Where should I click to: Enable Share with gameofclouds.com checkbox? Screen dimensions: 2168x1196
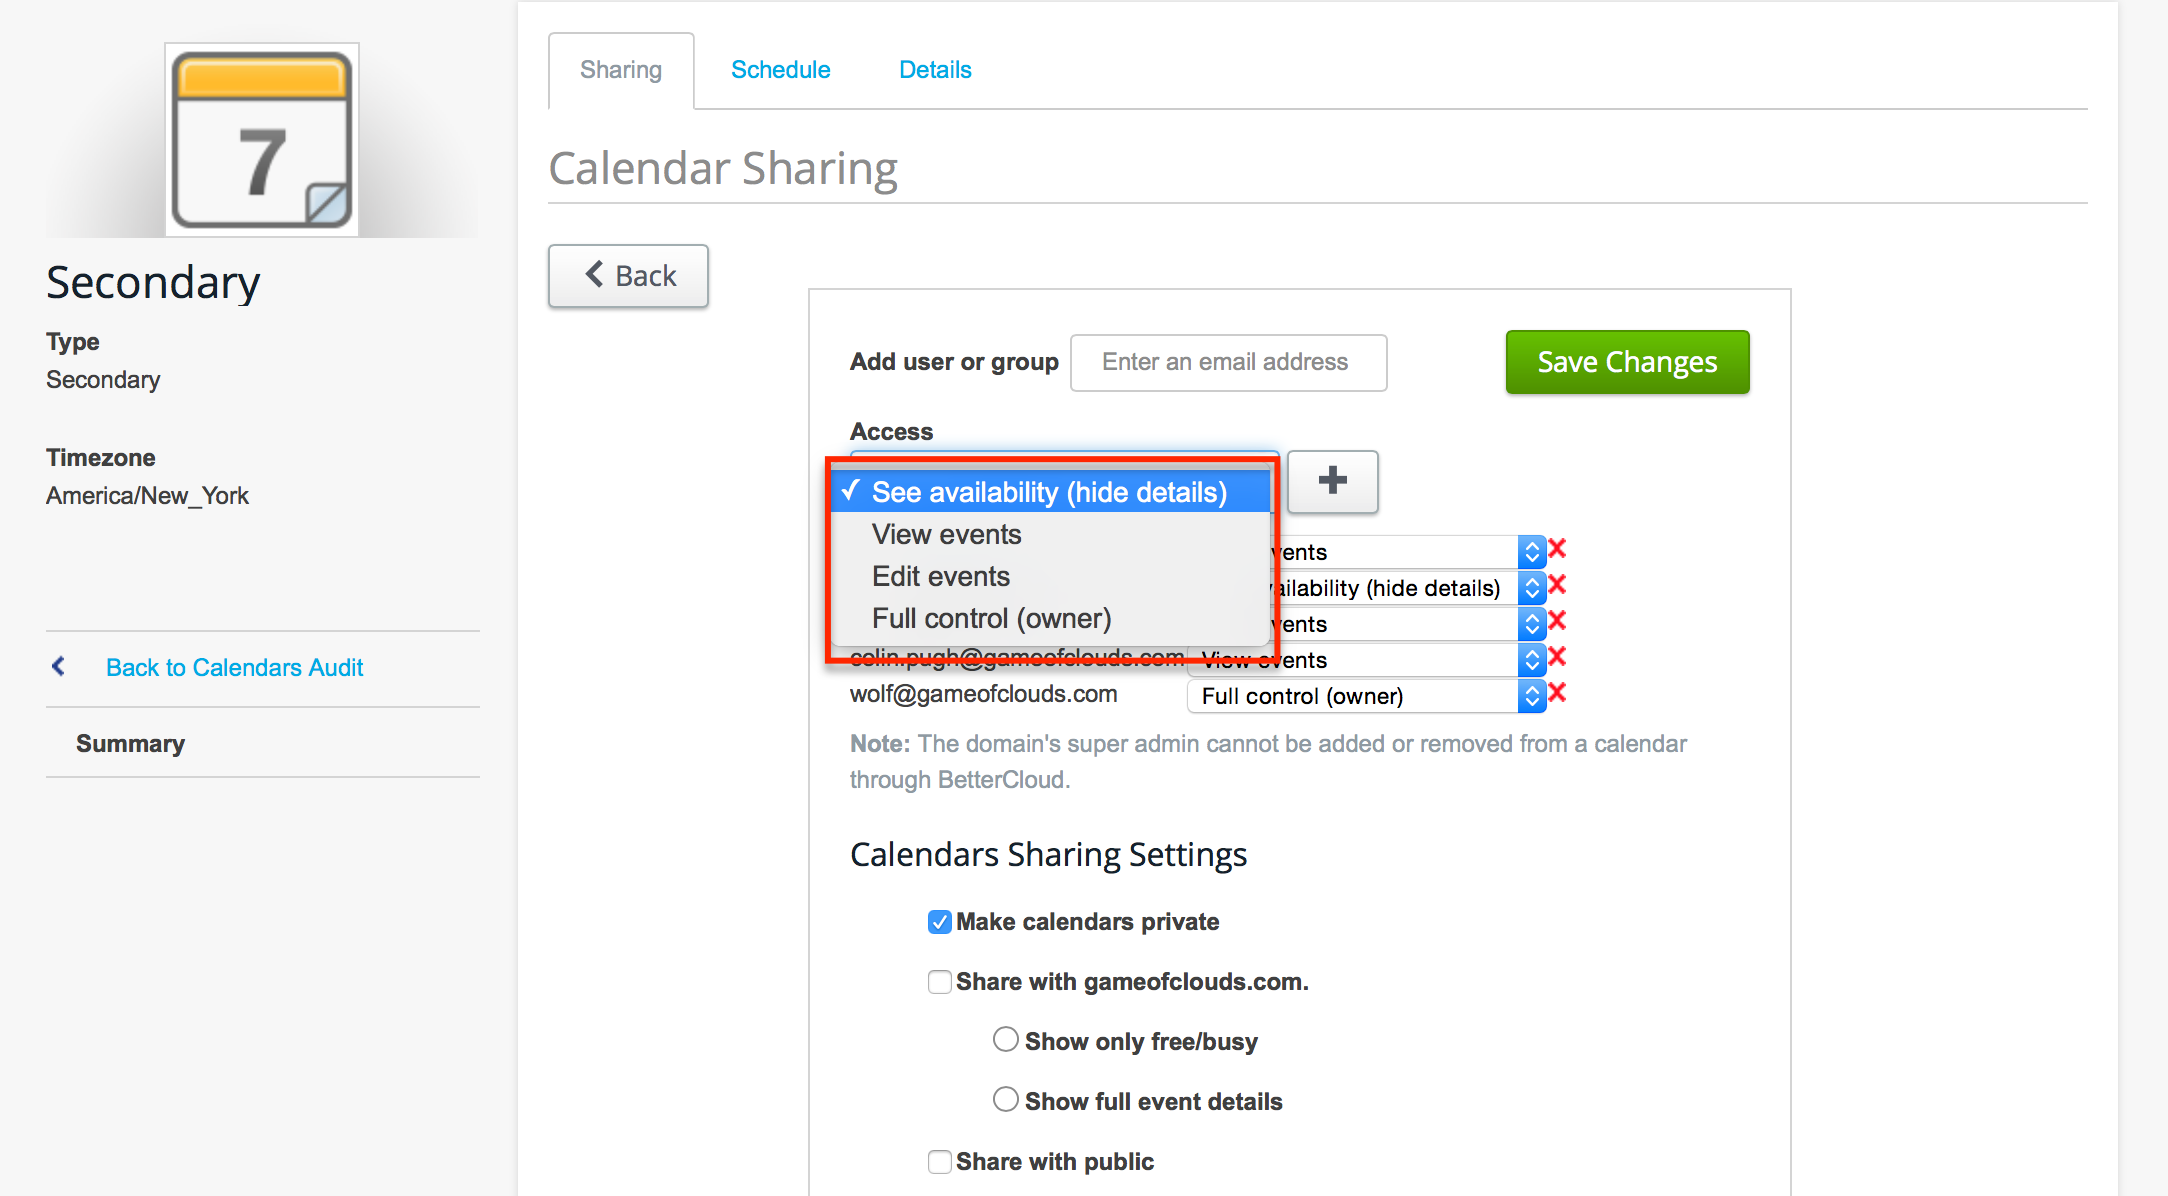(939, 982)
